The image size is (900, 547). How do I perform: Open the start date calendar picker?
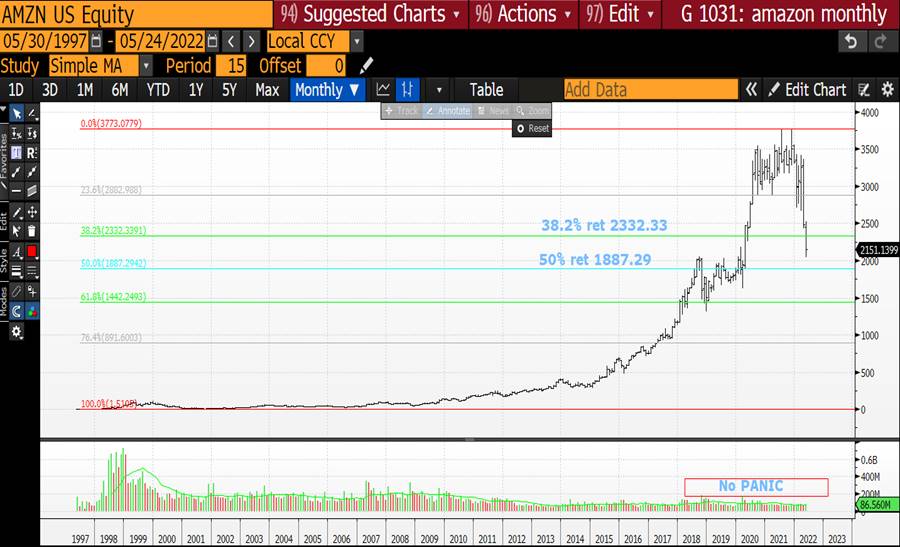[x=96, y=41]
